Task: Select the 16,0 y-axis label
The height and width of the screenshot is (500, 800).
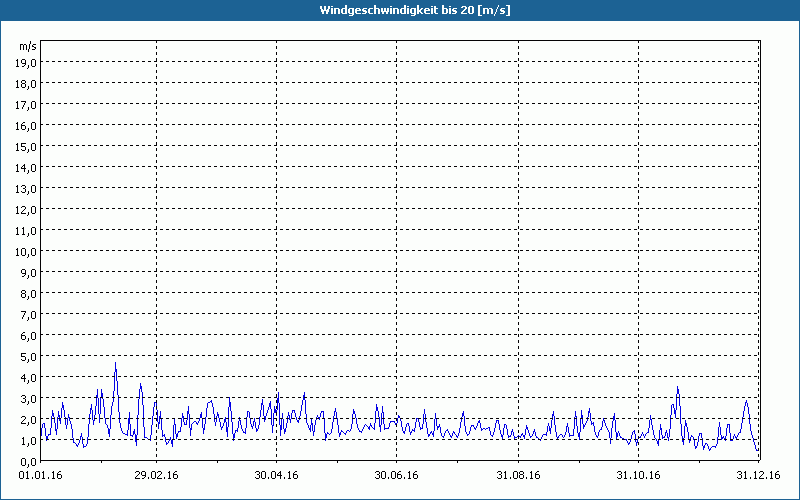Action: point(27,126)
